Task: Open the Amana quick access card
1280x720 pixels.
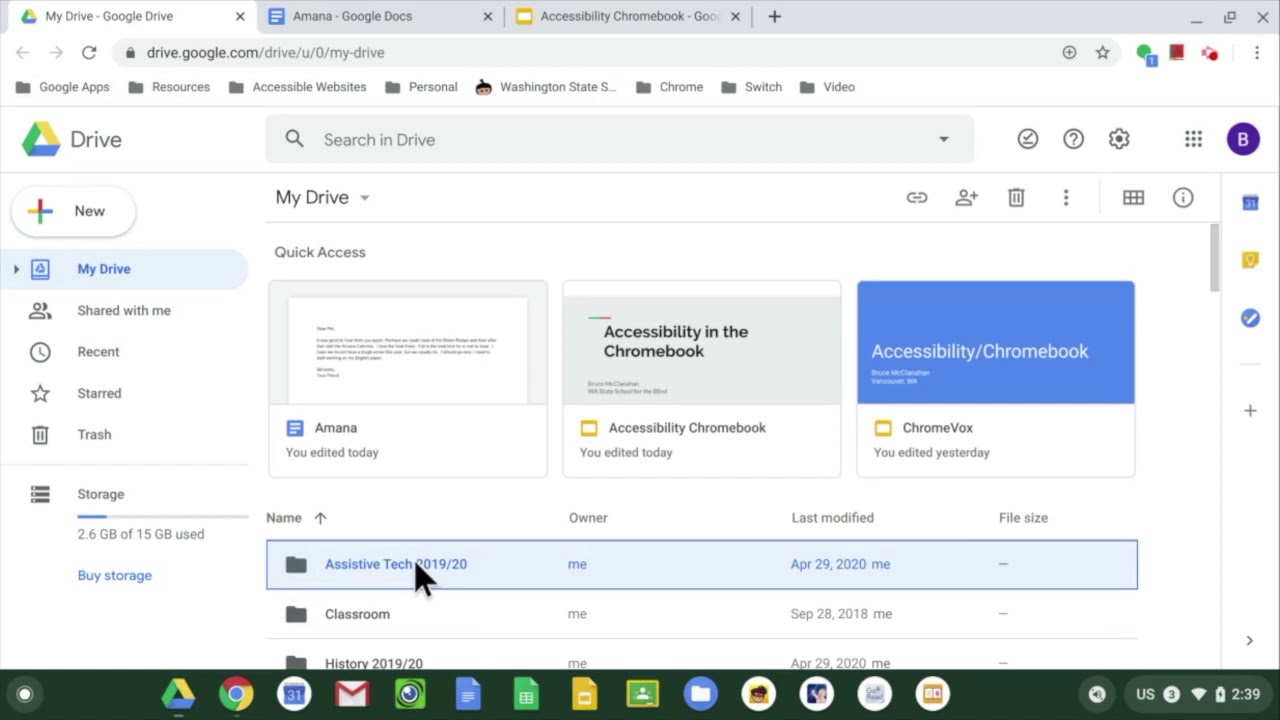Action: (408, 379)
